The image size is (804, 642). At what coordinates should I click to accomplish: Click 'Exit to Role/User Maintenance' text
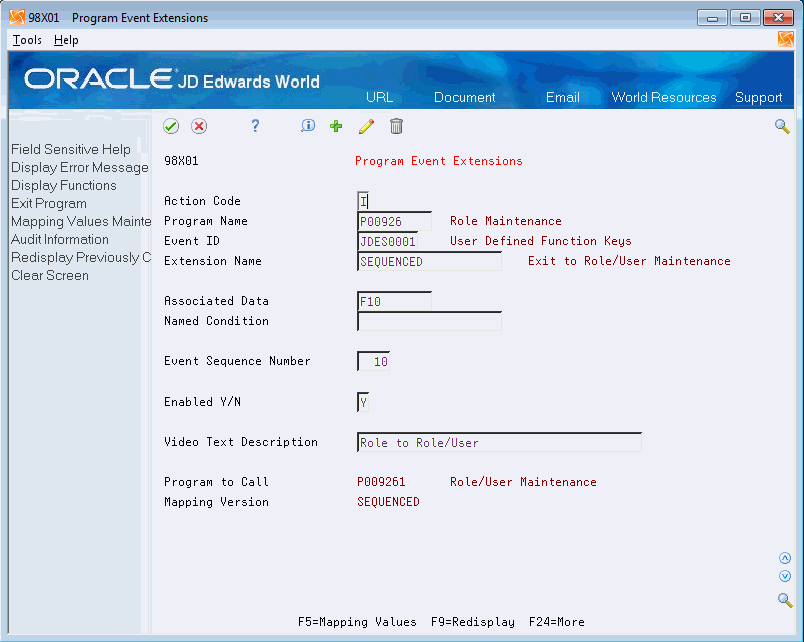(x=629, y=261)
